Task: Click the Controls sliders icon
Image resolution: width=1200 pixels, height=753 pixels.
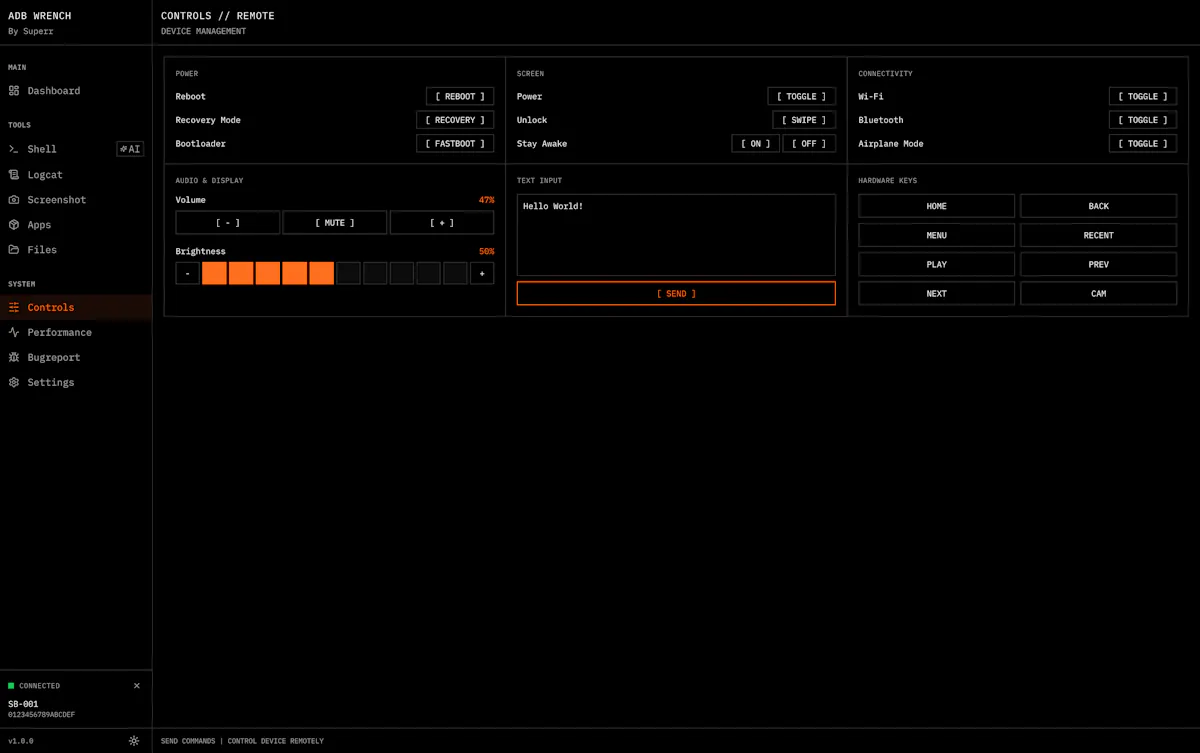Action: tap(14, 307)
